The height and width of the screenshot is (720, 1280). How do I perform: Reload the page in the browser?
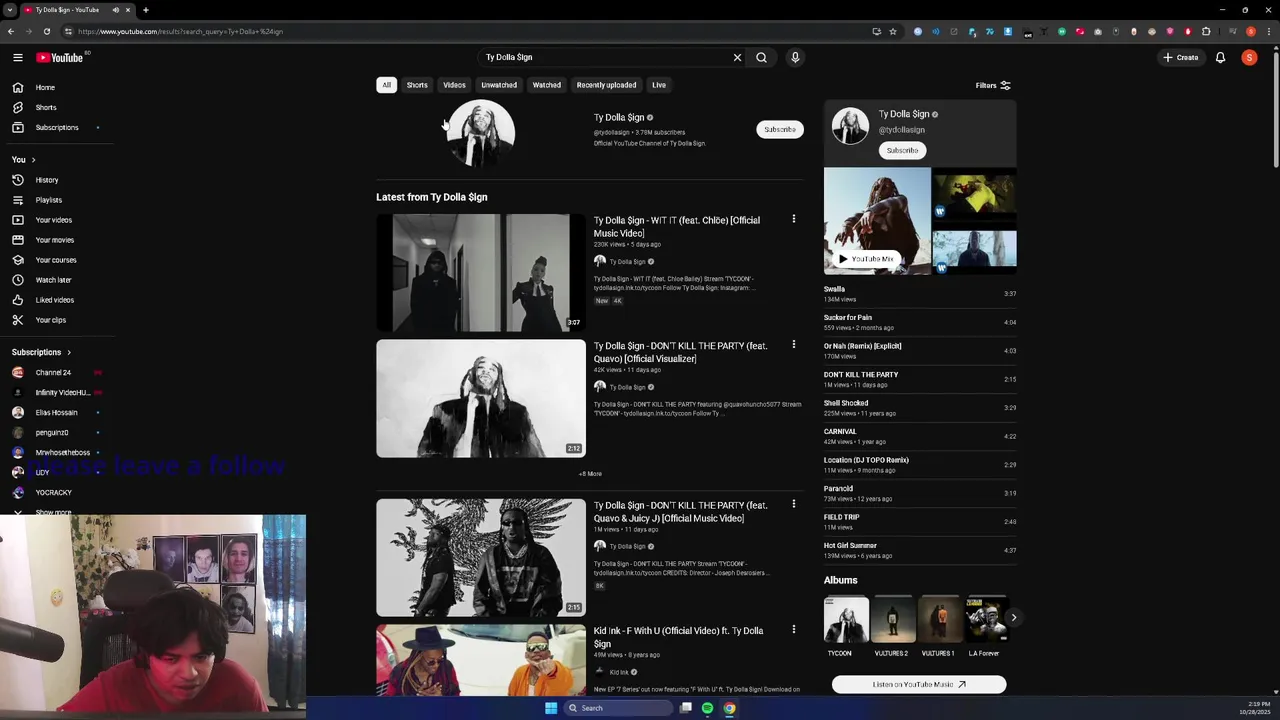(x=47, y=31)
